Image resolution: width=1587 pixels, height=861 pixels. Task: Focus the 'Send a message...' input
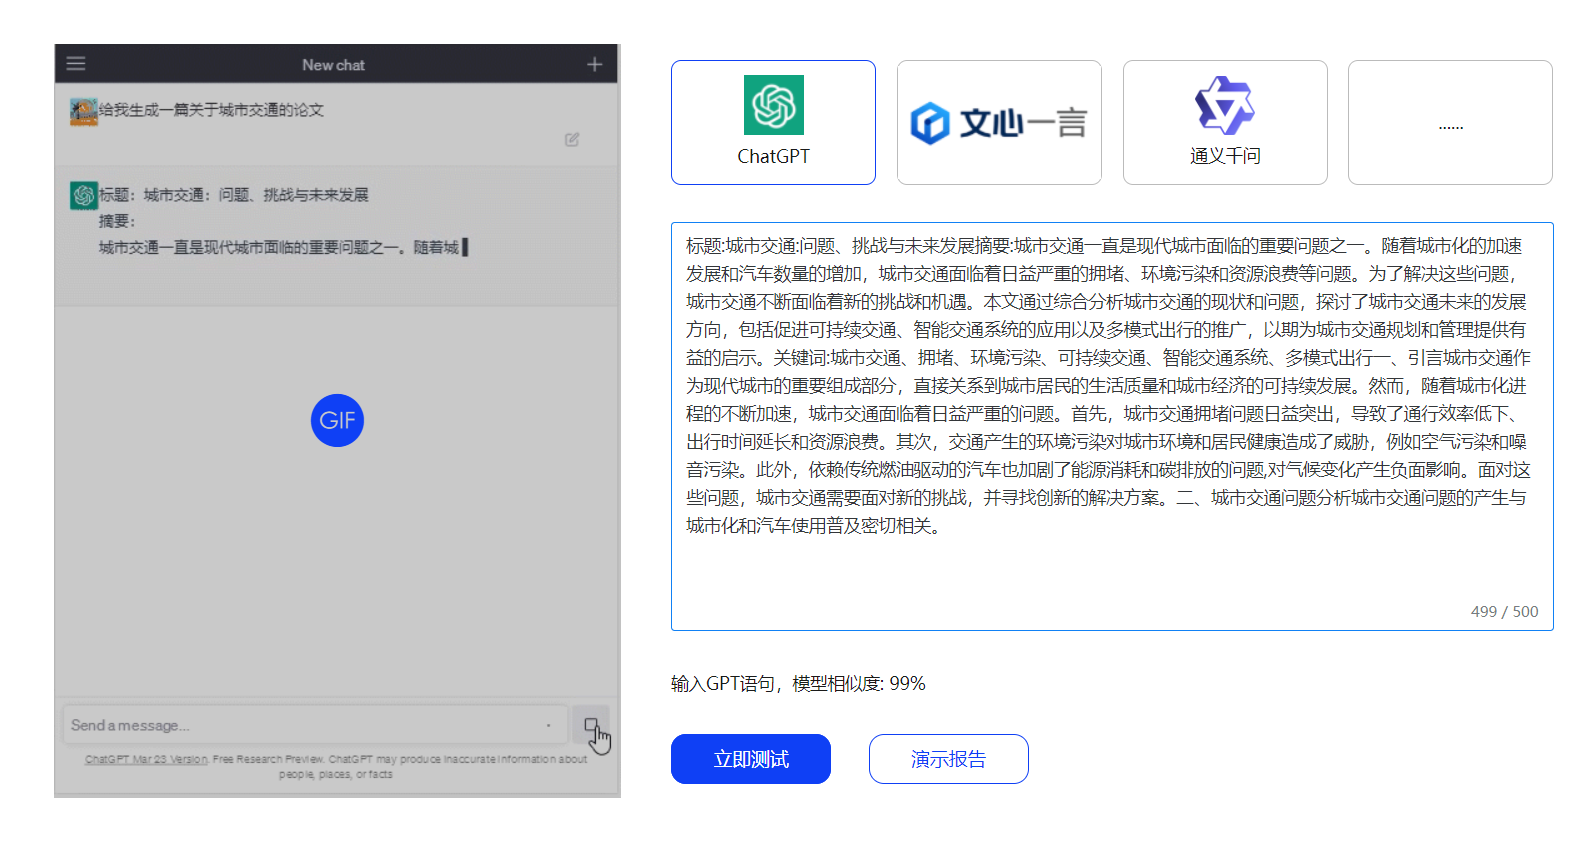(x=315, y=725)
